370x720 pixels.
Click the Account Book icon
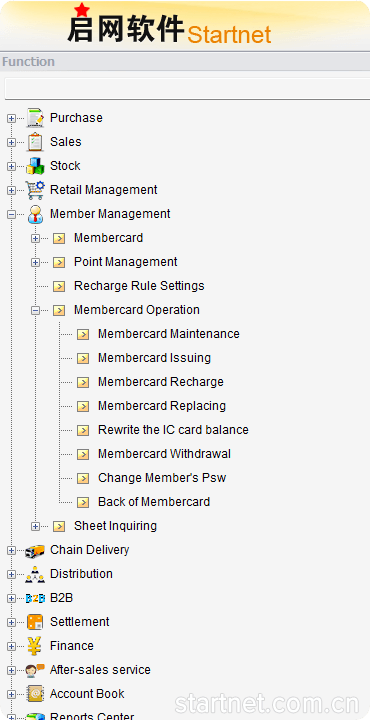(x=35, y=694)
